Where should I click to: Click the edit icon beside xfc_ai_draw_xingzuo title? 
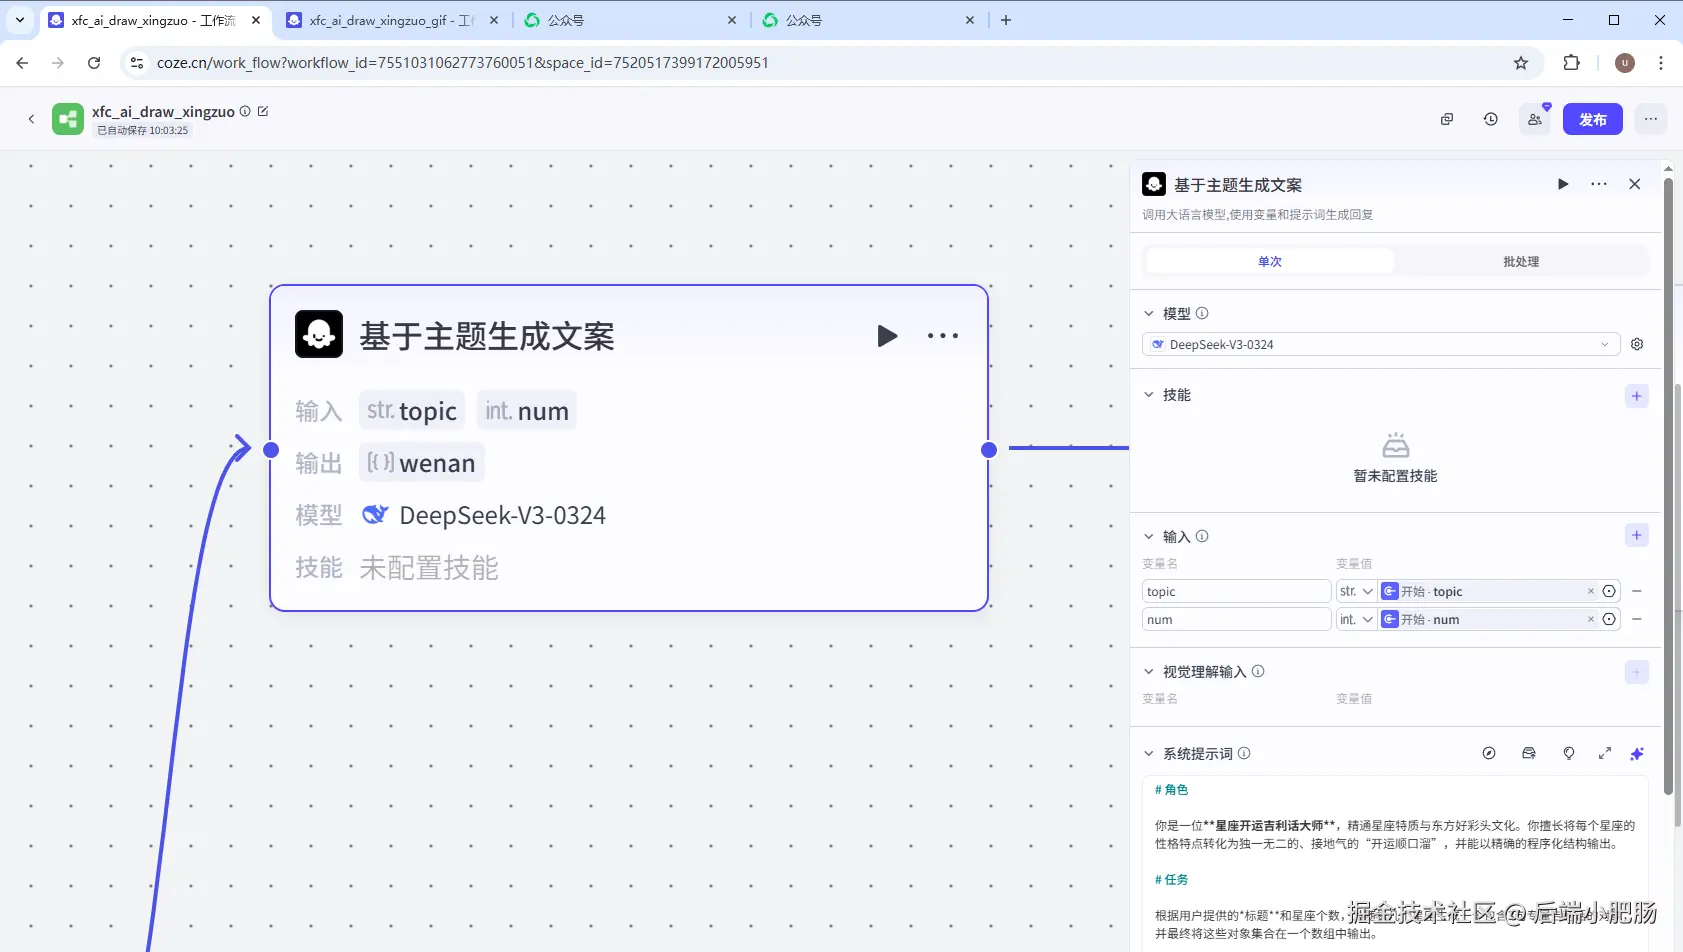pos(263,111)
